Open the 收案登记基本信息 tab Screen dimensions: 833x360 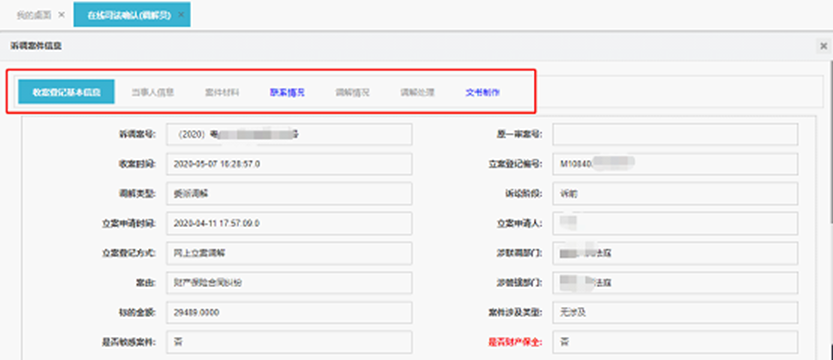point(66,92)
